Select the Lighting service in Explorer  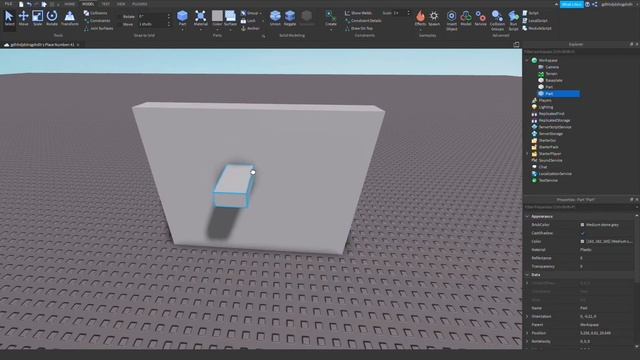[546, 107]
